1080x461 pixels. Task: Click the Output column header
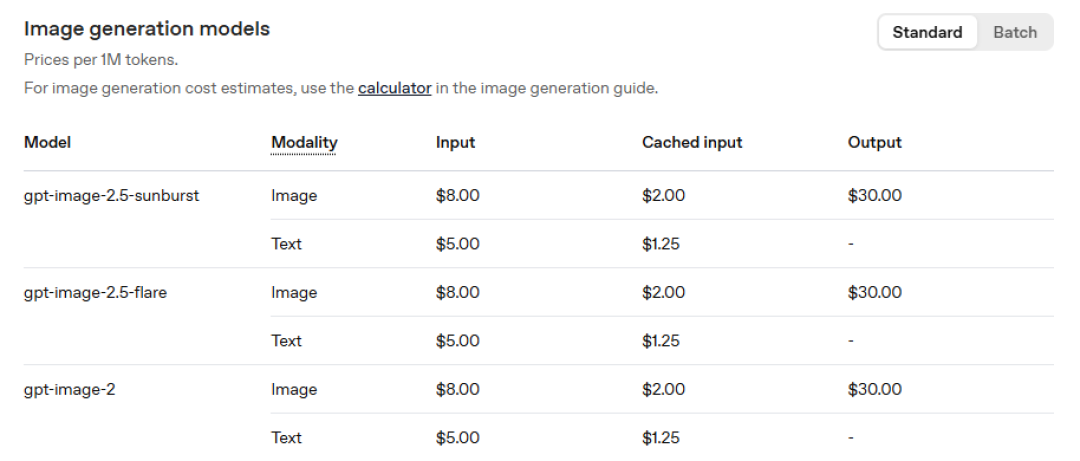click(875, 143)
